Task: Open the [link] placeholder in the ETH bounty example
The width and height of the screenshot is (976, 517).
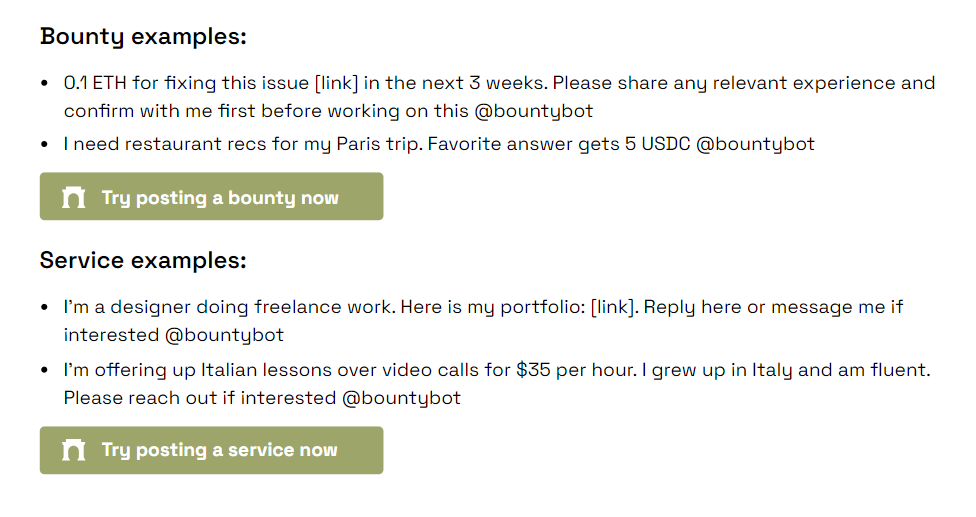Action: (x=337, y=83)
